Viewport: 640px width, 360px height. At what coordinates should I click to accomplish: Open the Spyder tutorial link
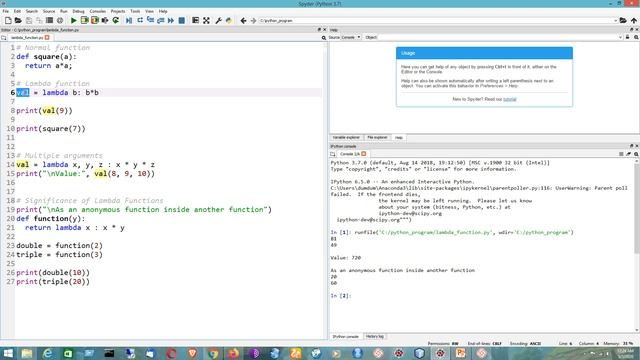point(509,99)
